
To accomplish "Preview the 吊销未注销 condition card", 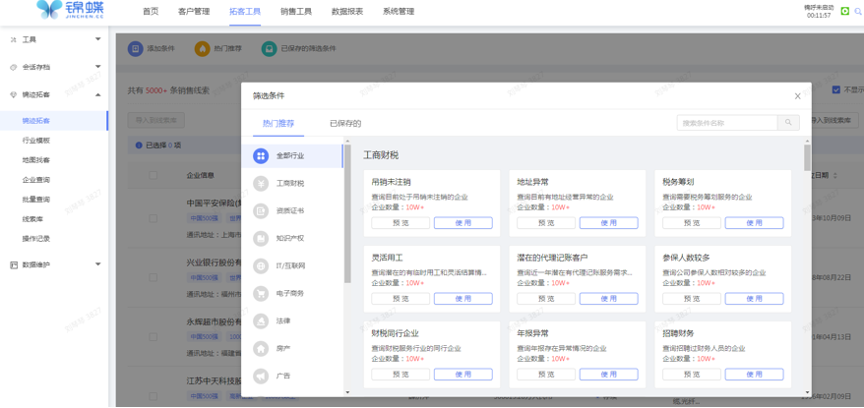I will click(x=401, y=223).
